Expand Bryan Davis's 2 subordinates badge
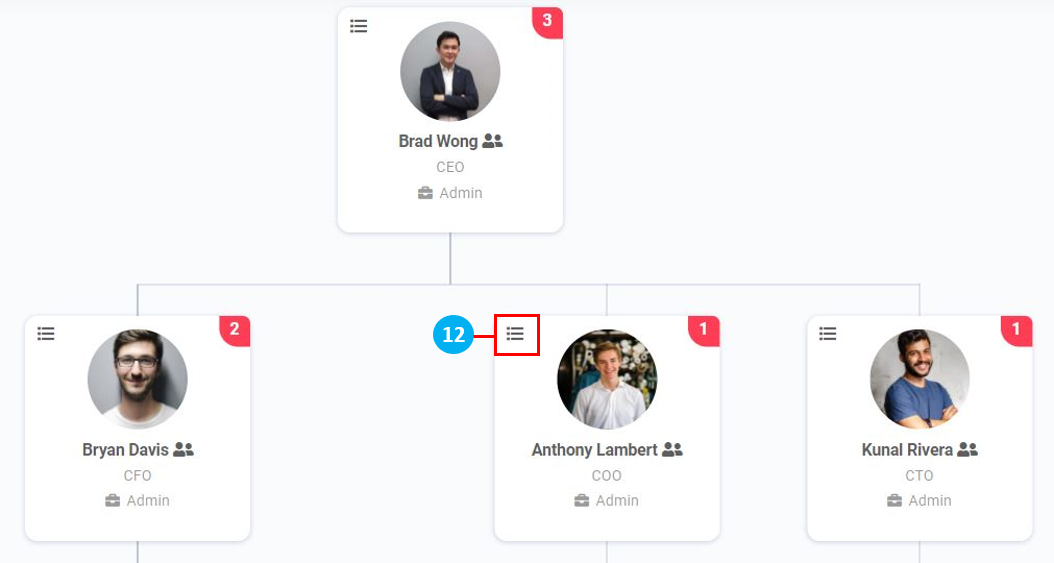The height and width of the screenshot is (563, 1054). pyautogui.click(x=234, y=329)
